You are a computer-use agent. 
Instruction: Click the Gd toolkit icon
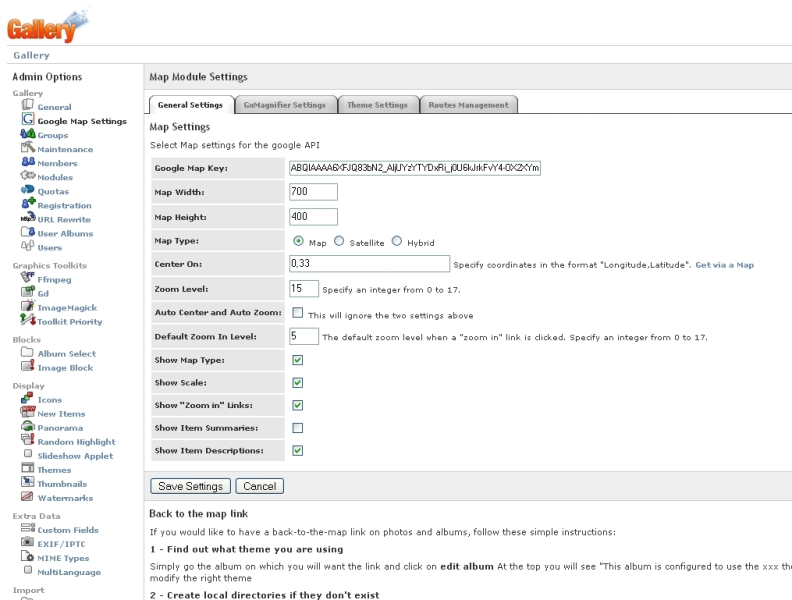pos(28,291)
